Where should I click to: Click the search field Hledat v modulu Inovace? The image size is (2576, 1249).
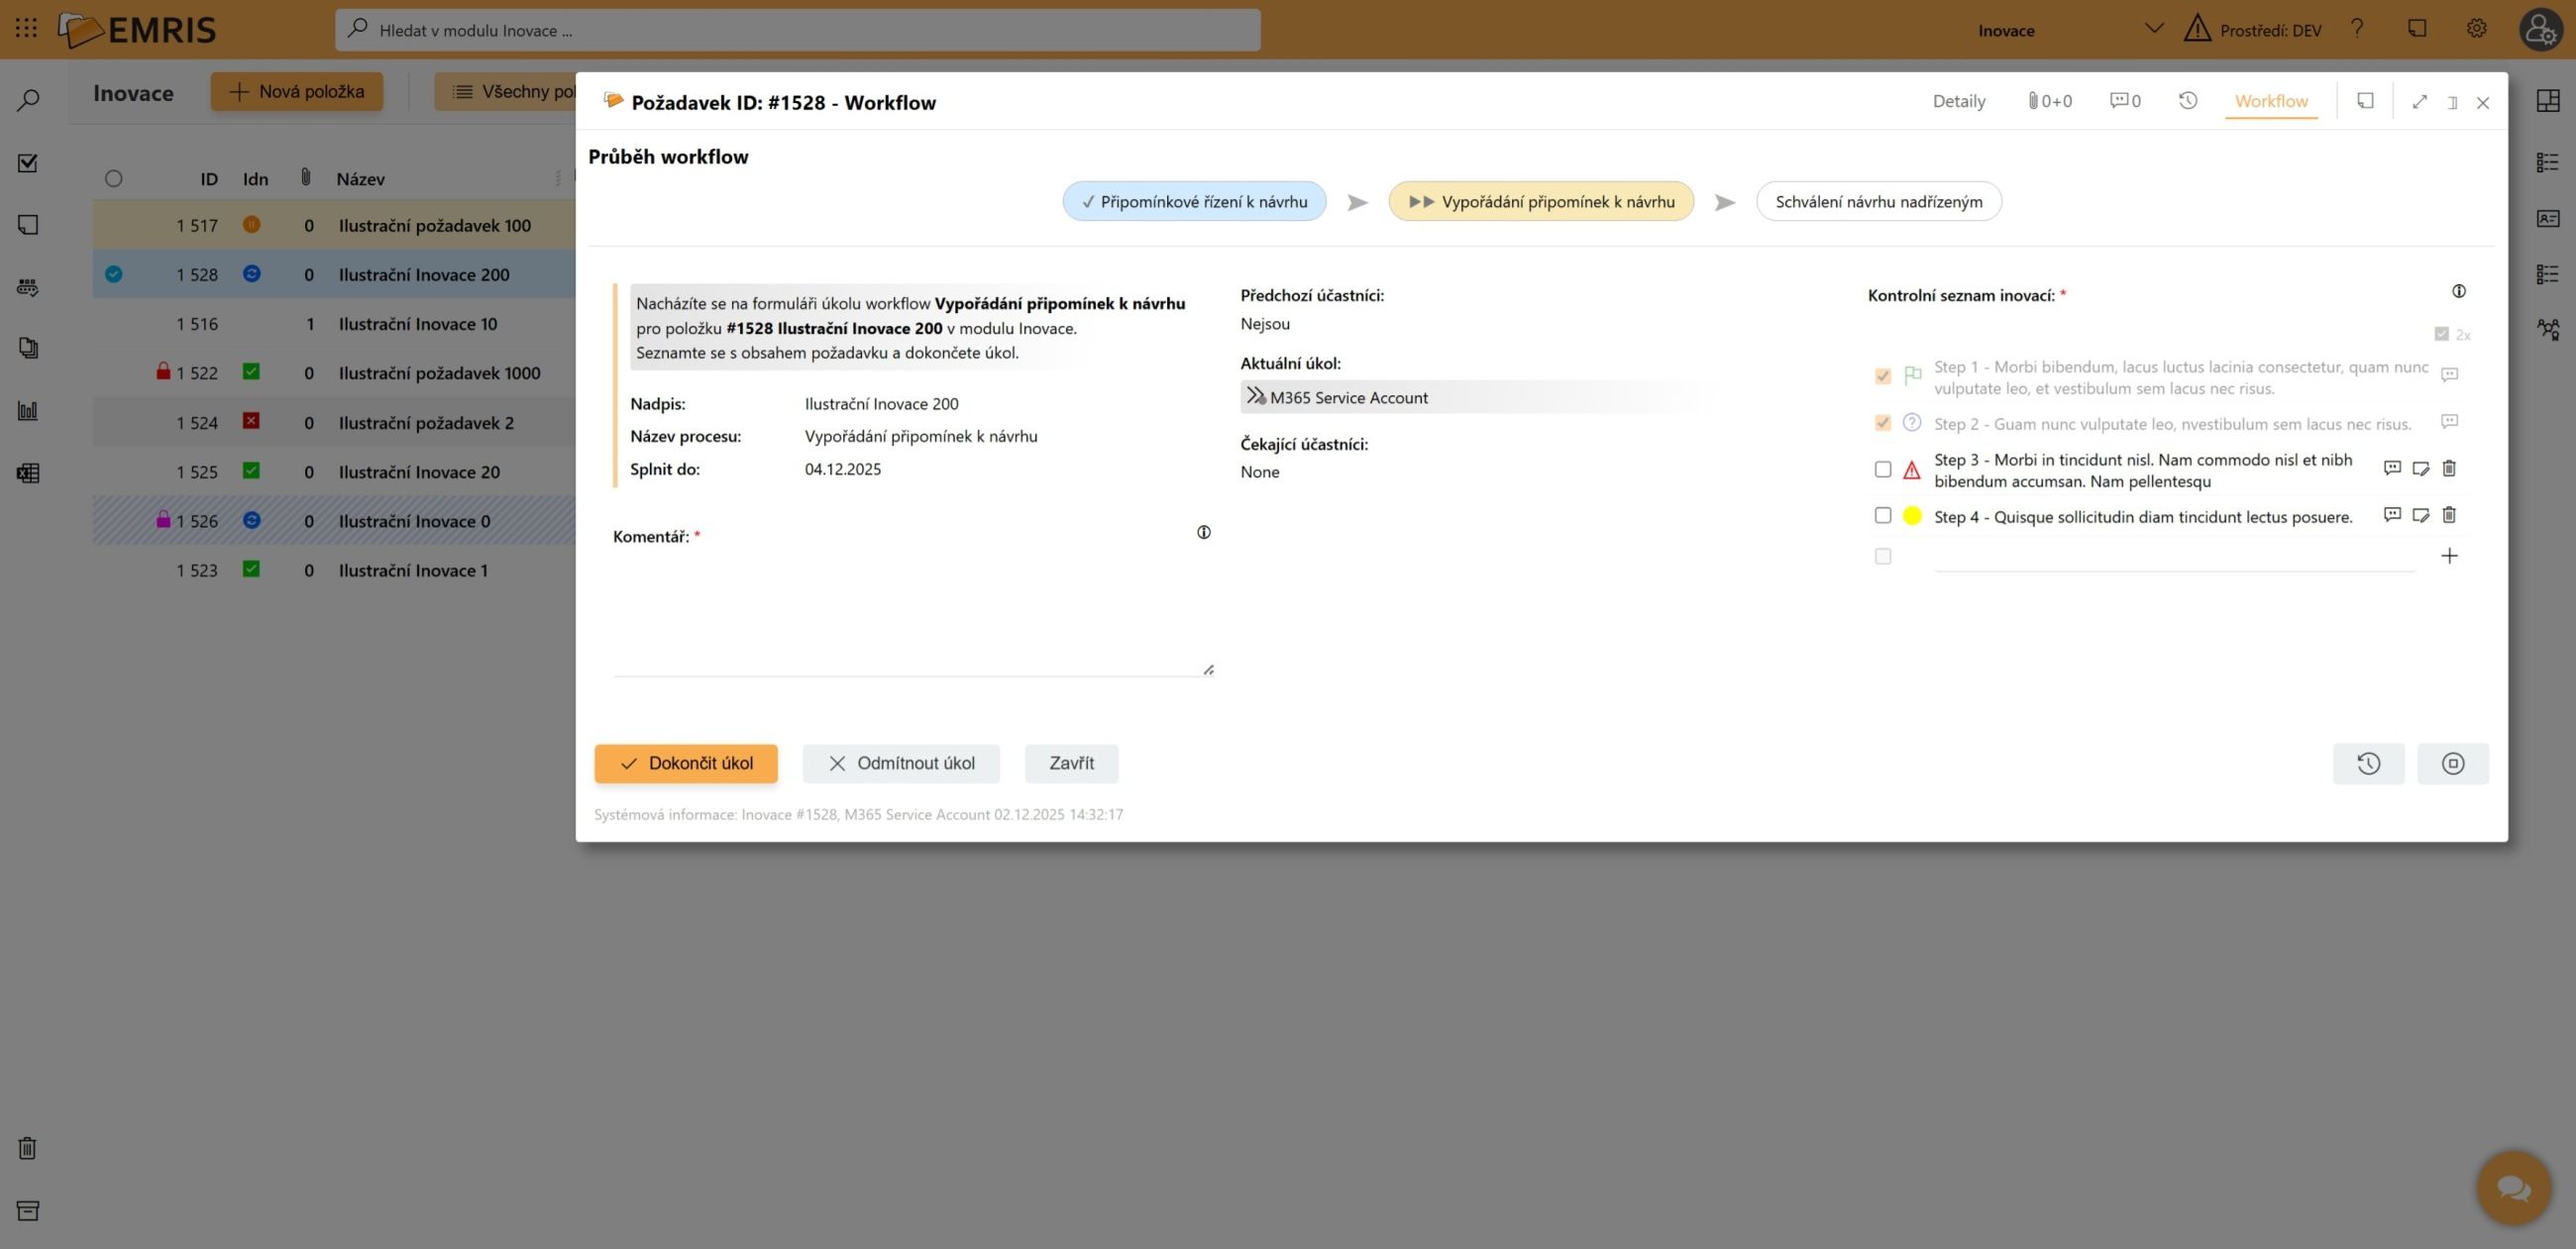(x=797, y=30)
